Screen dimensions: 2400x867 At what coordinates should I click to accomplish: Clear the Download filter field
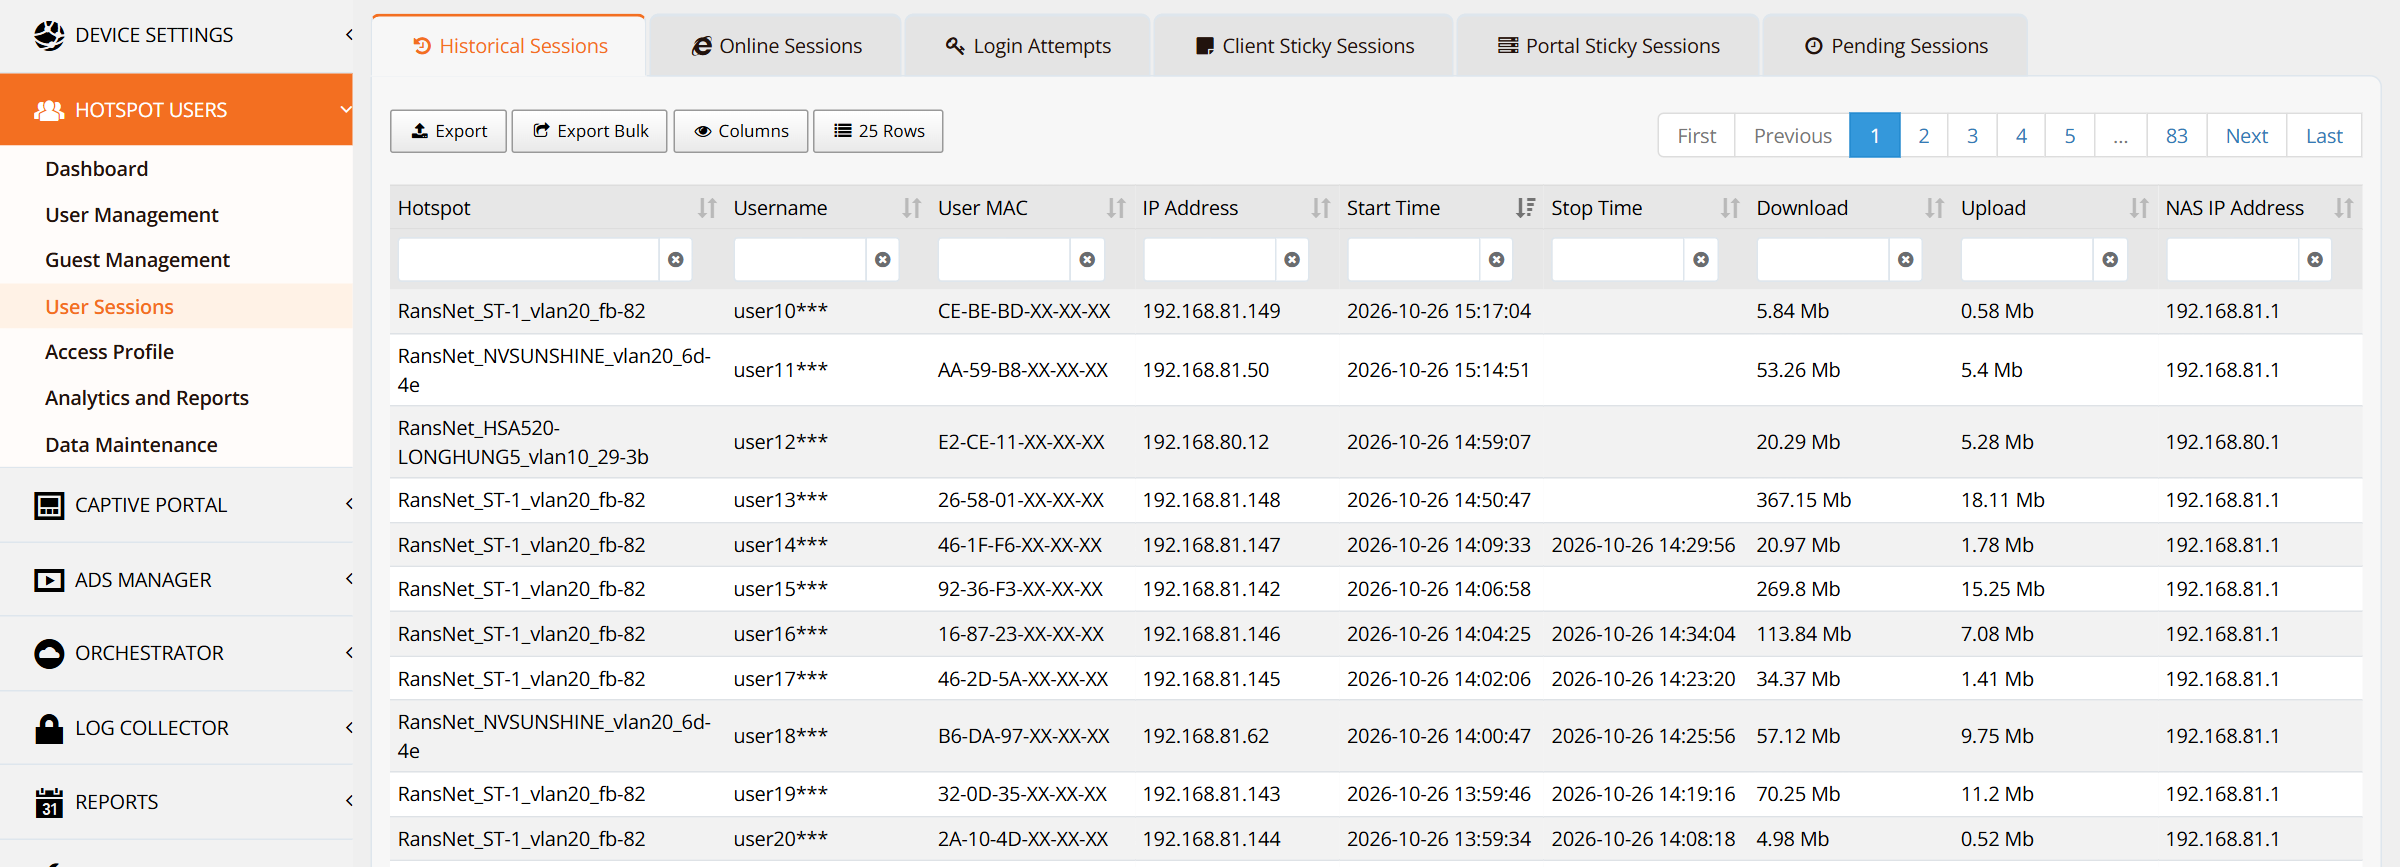[x=1906, y=260]
